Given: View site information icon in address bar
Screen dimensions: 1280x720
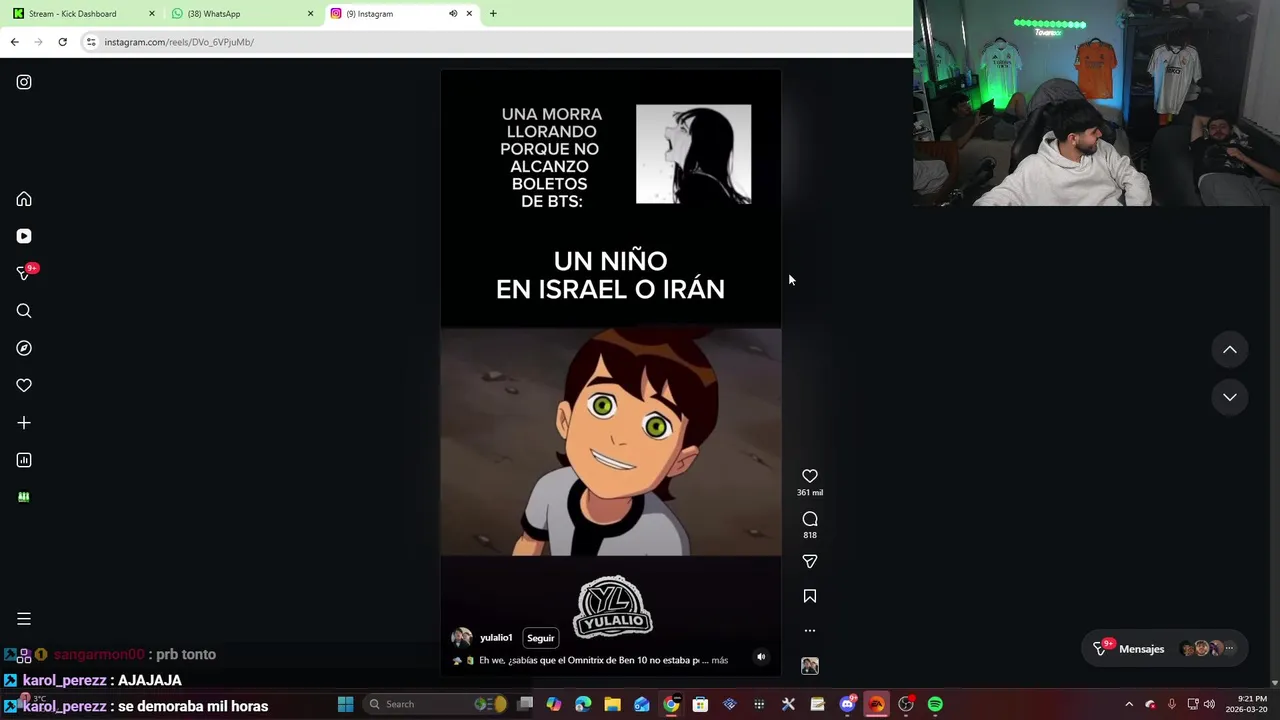Looking at the screenshot, I should pos(91,42).
